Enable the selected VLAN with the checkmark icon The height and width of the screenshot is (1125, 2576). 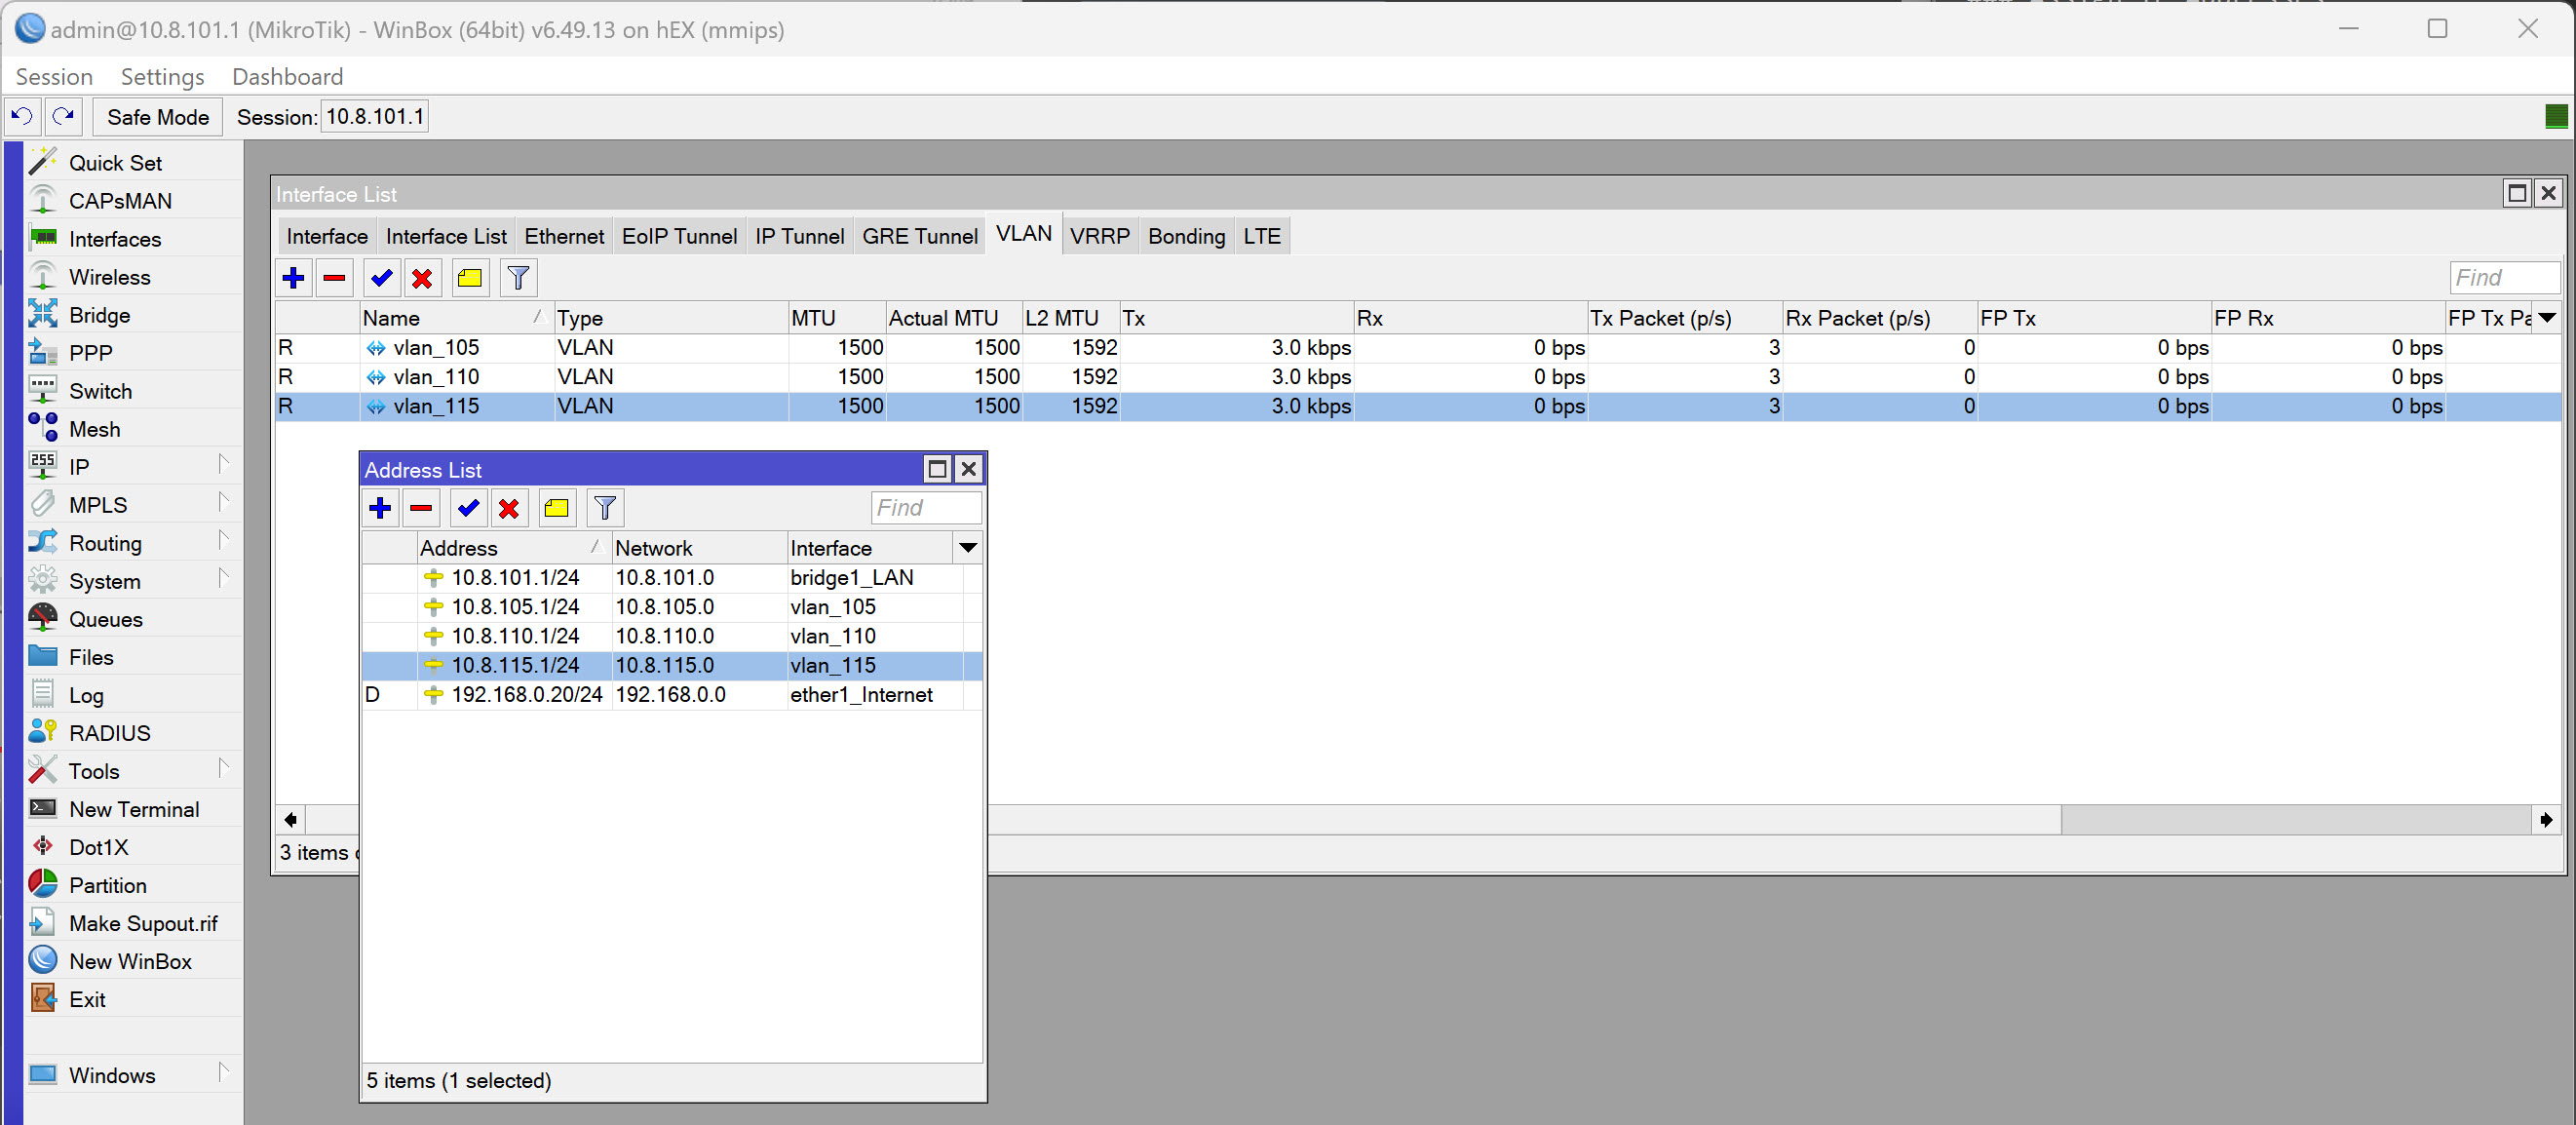tap(381, 278)
